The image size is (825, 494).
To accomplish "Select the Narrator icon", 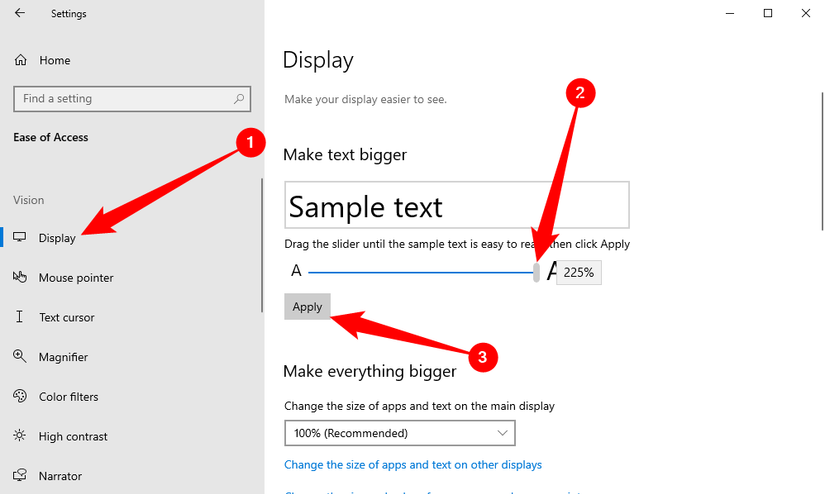I will click(x=19, y=476).
